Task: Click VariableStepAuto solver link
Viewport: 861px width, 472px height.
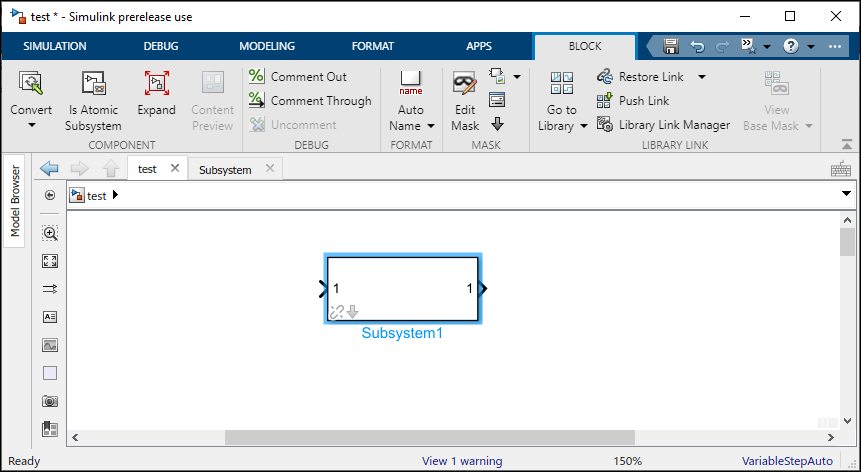Action: (x=787, y=461)
